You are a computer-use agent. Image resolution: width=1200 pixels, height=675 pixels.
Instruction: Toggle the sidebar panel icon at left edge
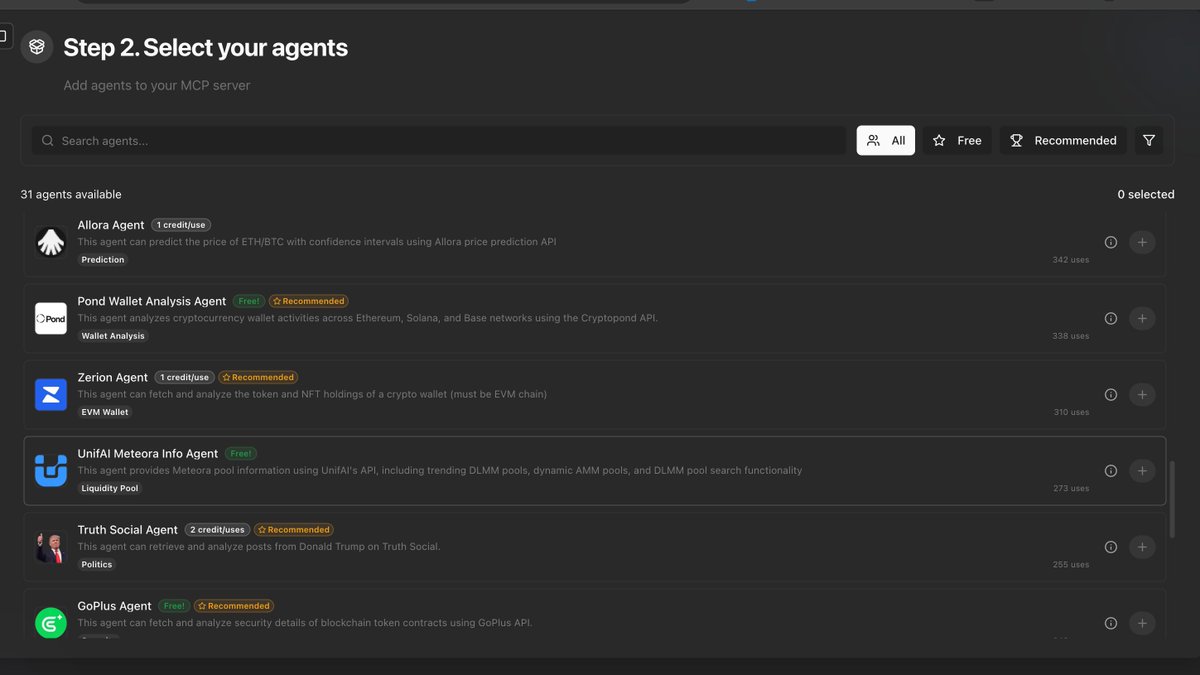point(4,37)
